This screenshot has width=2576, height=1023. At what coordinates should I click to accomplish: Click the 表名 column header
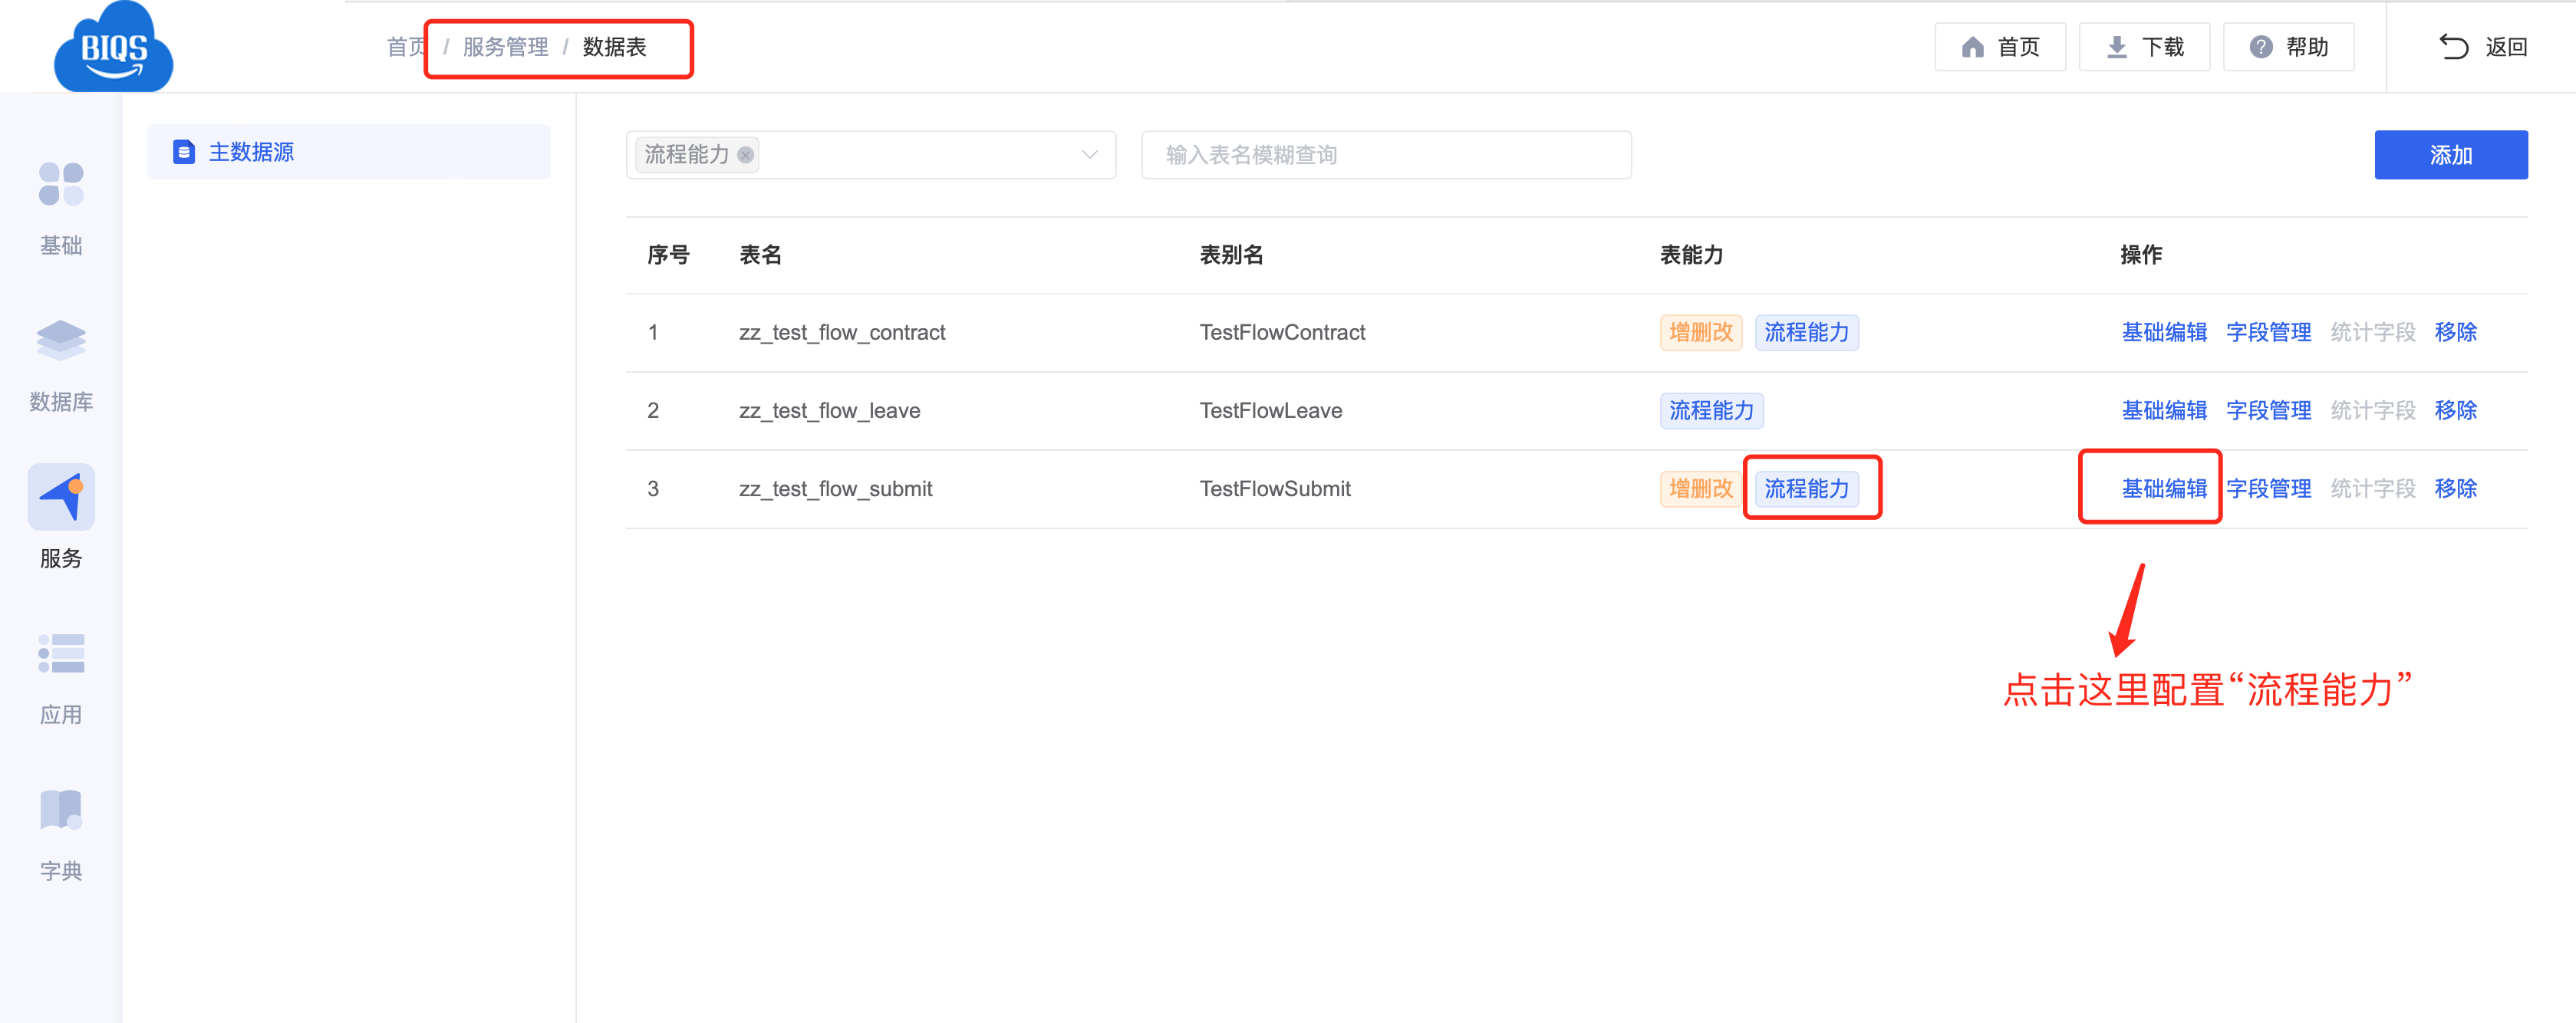click(760, 255)
